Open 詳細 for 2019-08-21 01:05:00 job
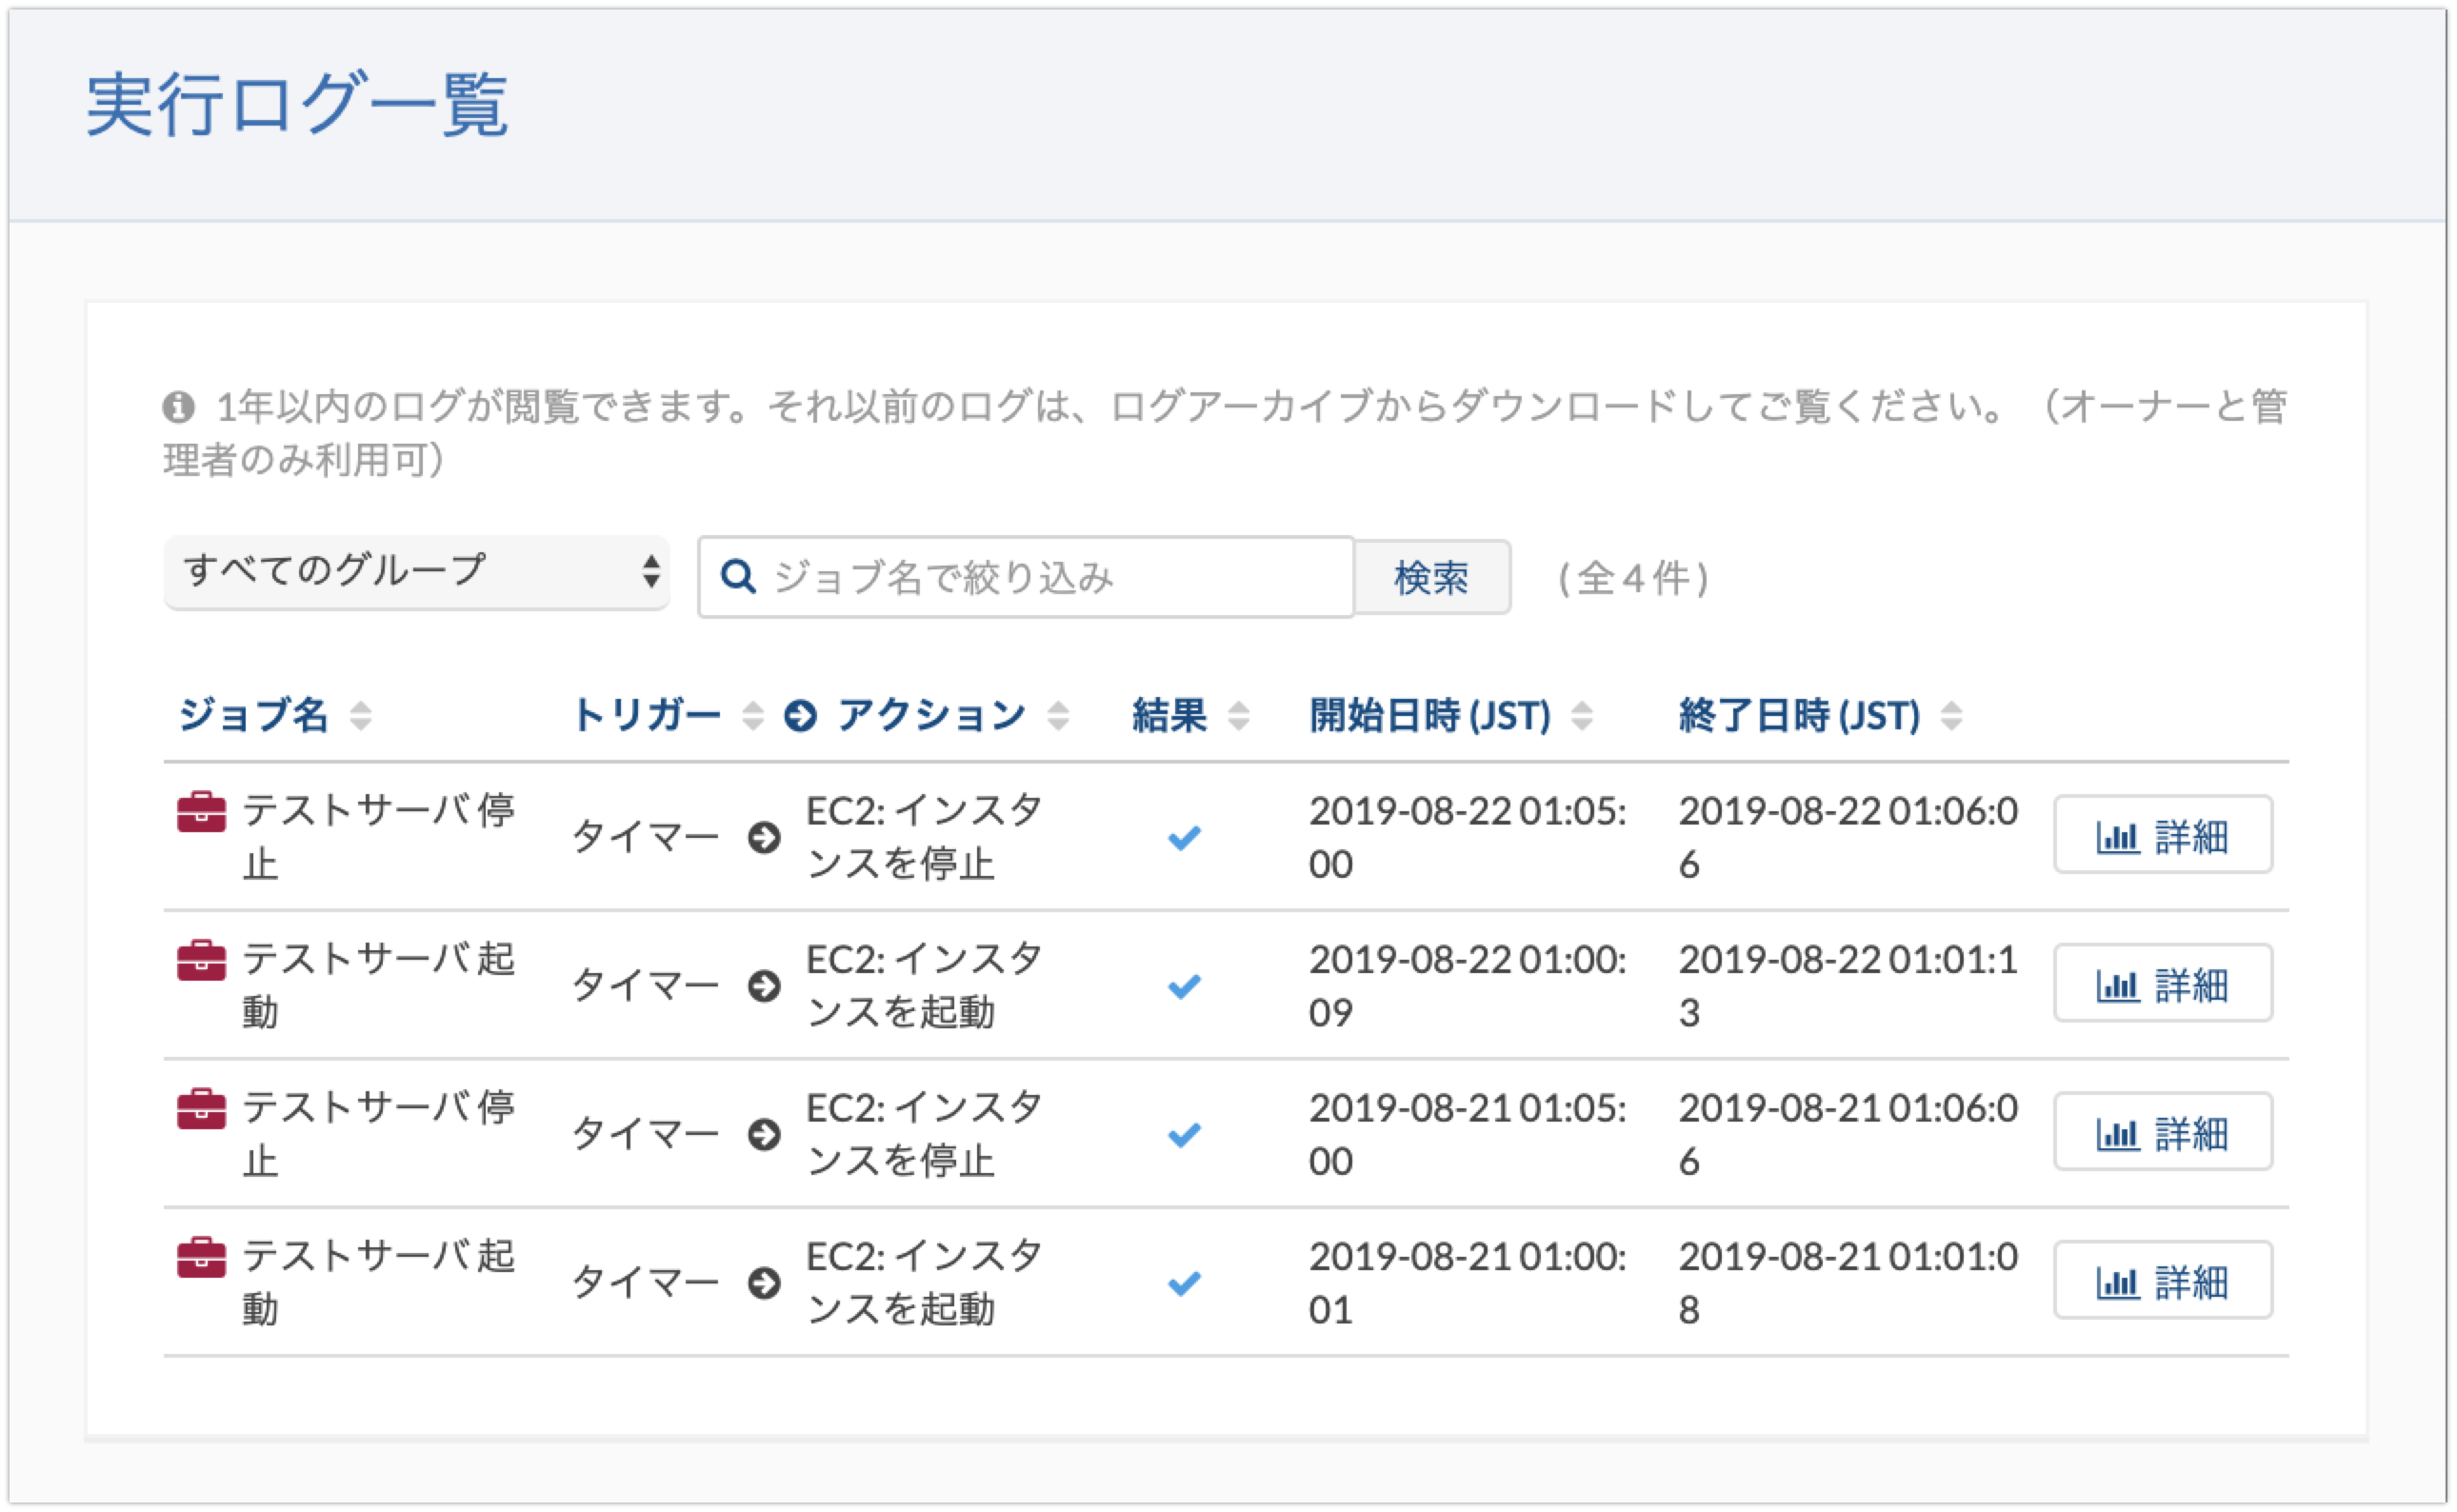Viewport: 2457px width, 1512px height. click(x=2162, y=1131)
